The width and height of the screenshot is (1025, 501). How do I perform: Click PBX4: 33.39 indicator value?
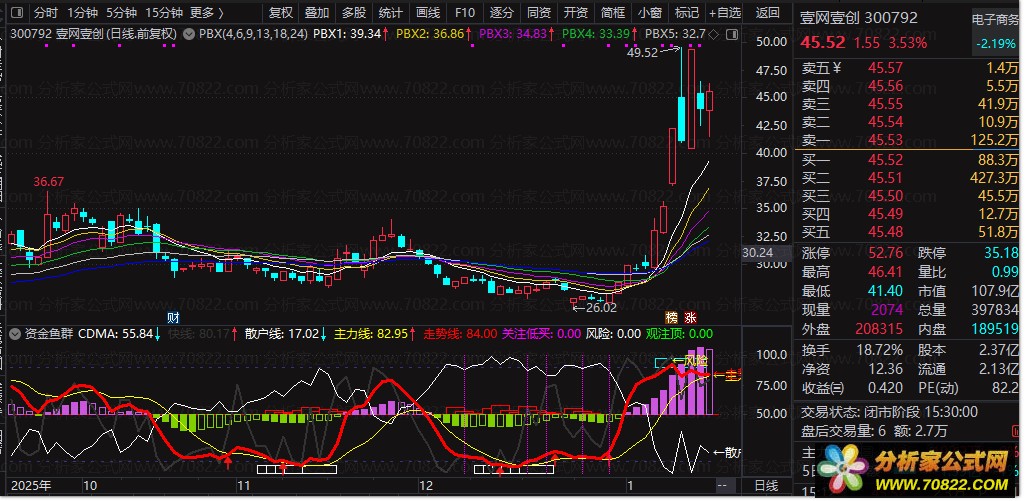pos(596,33)
